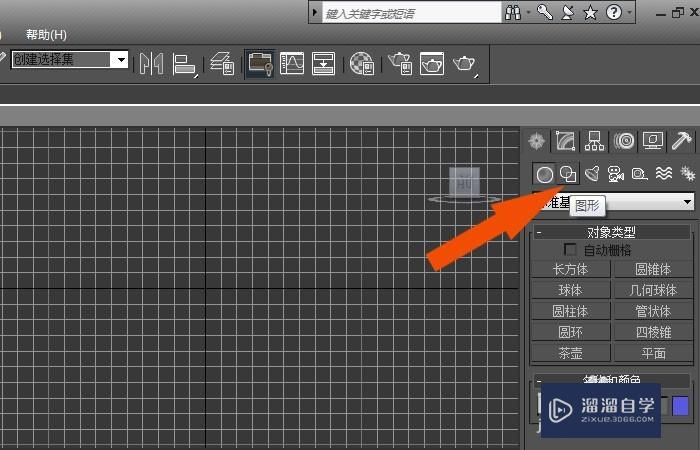Click the keyword search input field

pyautogui.click(x=412, y=13)
